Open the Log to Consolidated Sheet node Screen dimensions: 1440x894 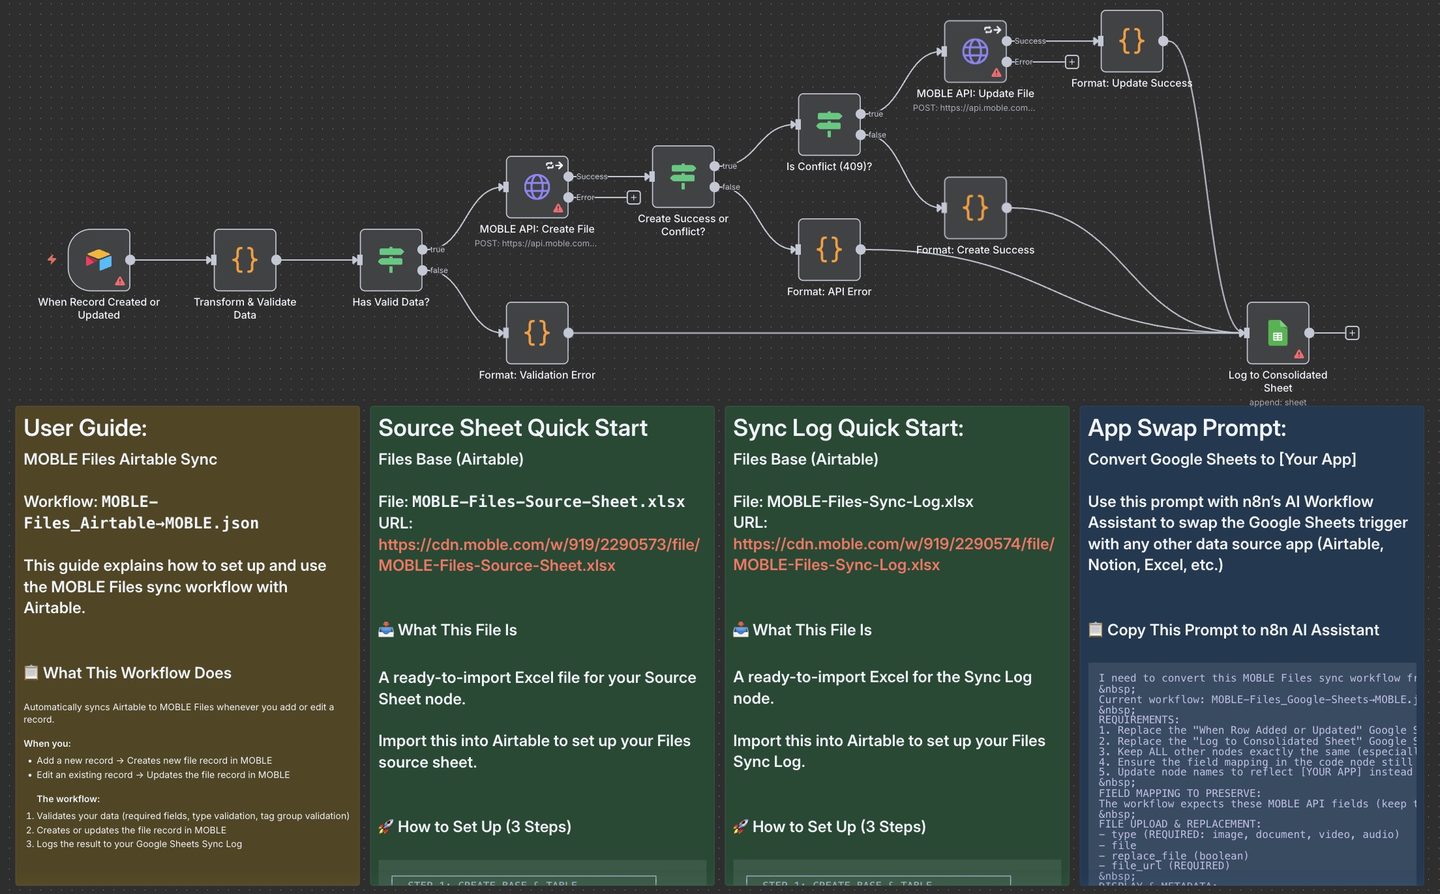[x=1277, y=333]
